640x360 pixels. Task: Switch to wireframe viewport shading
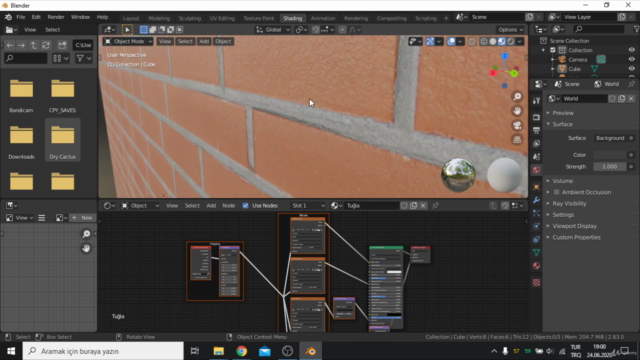click(484, 41)
